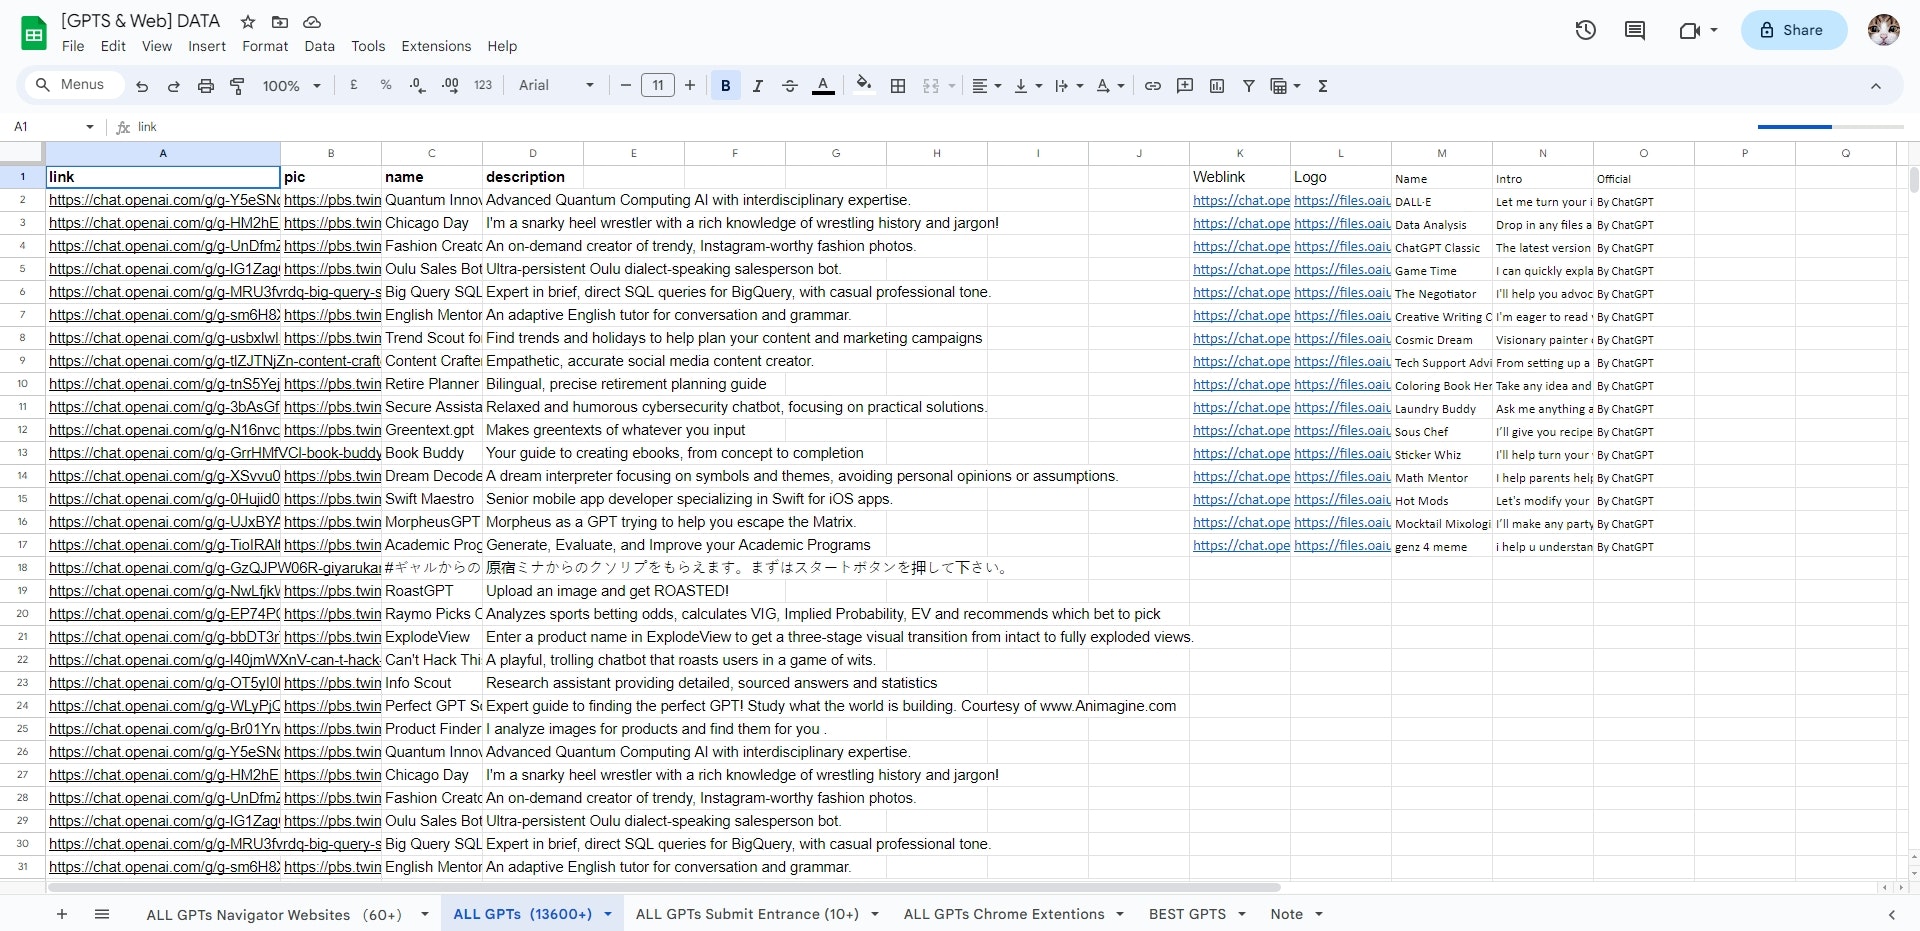Screen dimensions: 1920x931
Task: Open the Data menu
Action: [x=319, y=46]
